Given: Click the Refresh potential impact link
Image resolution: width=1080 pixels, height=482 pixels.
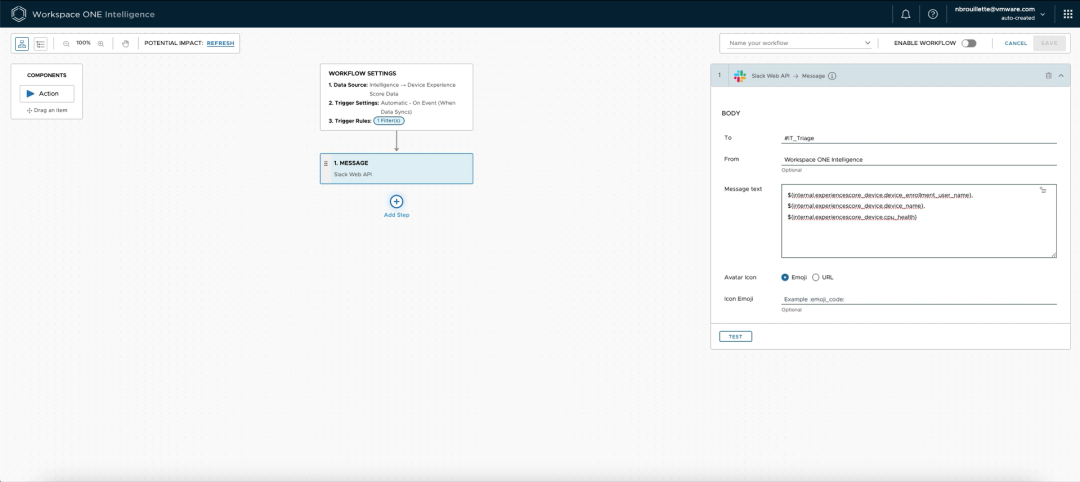Looking at the screenshot, I should pos(220,43).
